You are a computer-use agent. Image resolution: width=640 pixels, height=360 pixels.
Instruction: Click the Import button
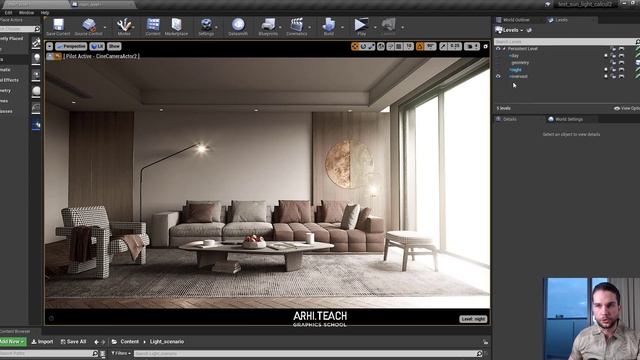click(42, 342)
